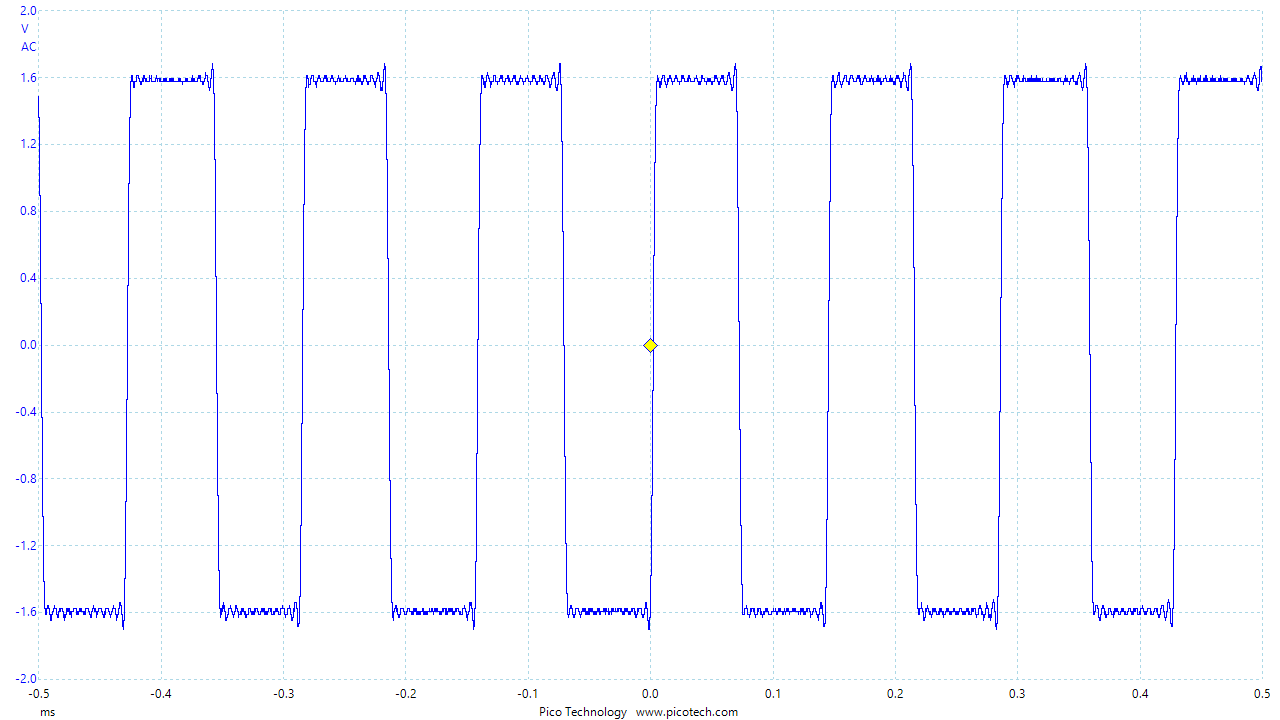The height and width of the screenshot is (720, 1280).
Task: Select the yellow diamond trigger marker
Action: (650, 345)
